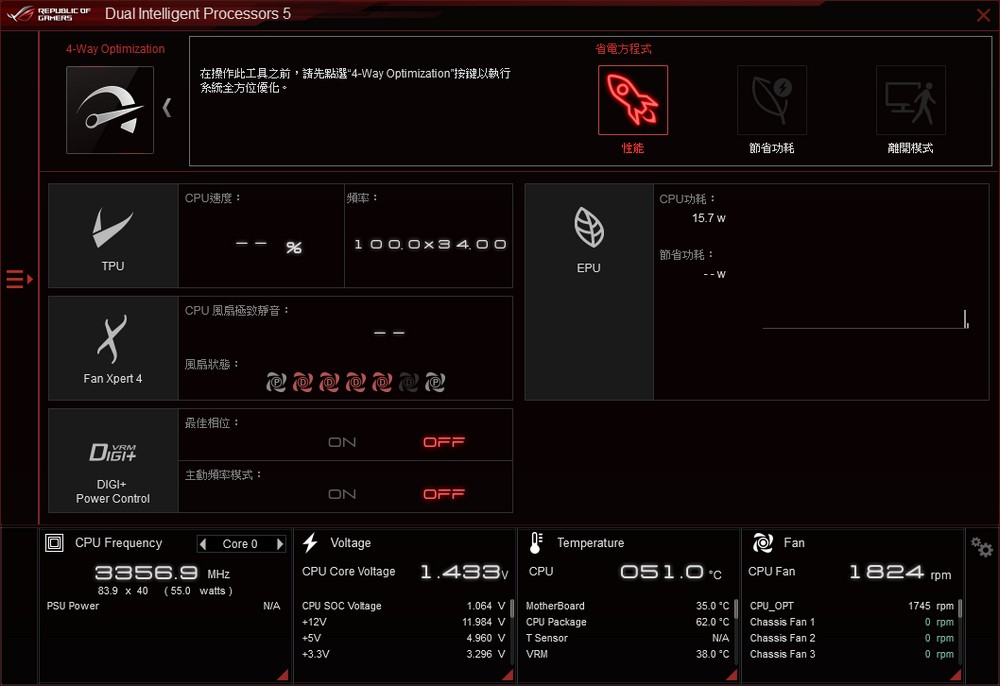Select the 離開模式 away mode icon

pyautogui.click(x=911, y=100)
